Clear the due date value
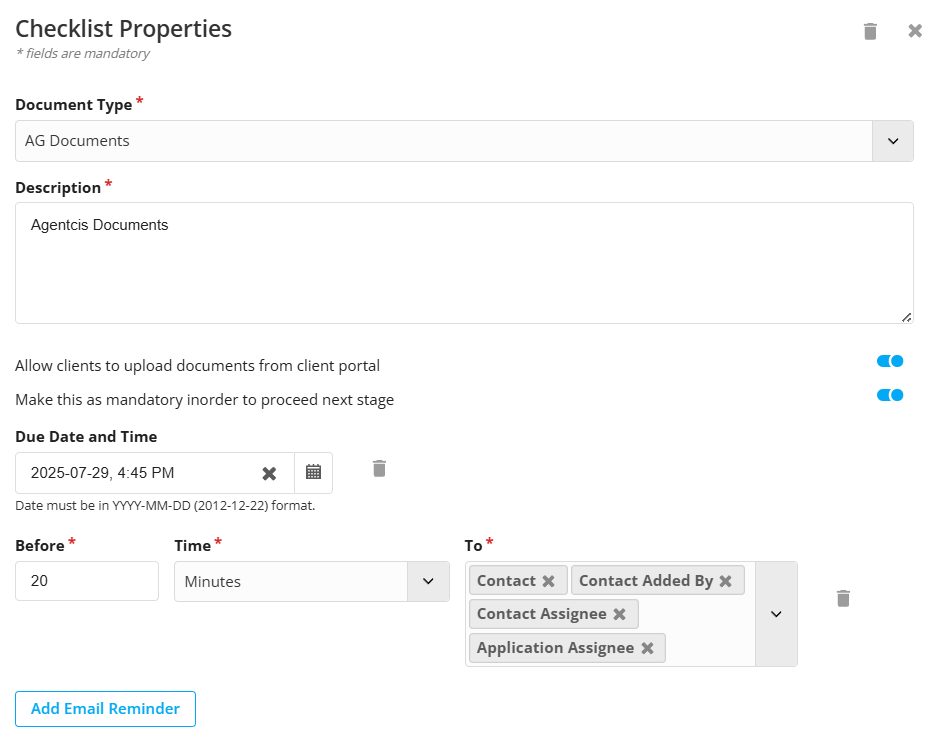This screenshot has width=936, height=743. click(x=269, y=473)
